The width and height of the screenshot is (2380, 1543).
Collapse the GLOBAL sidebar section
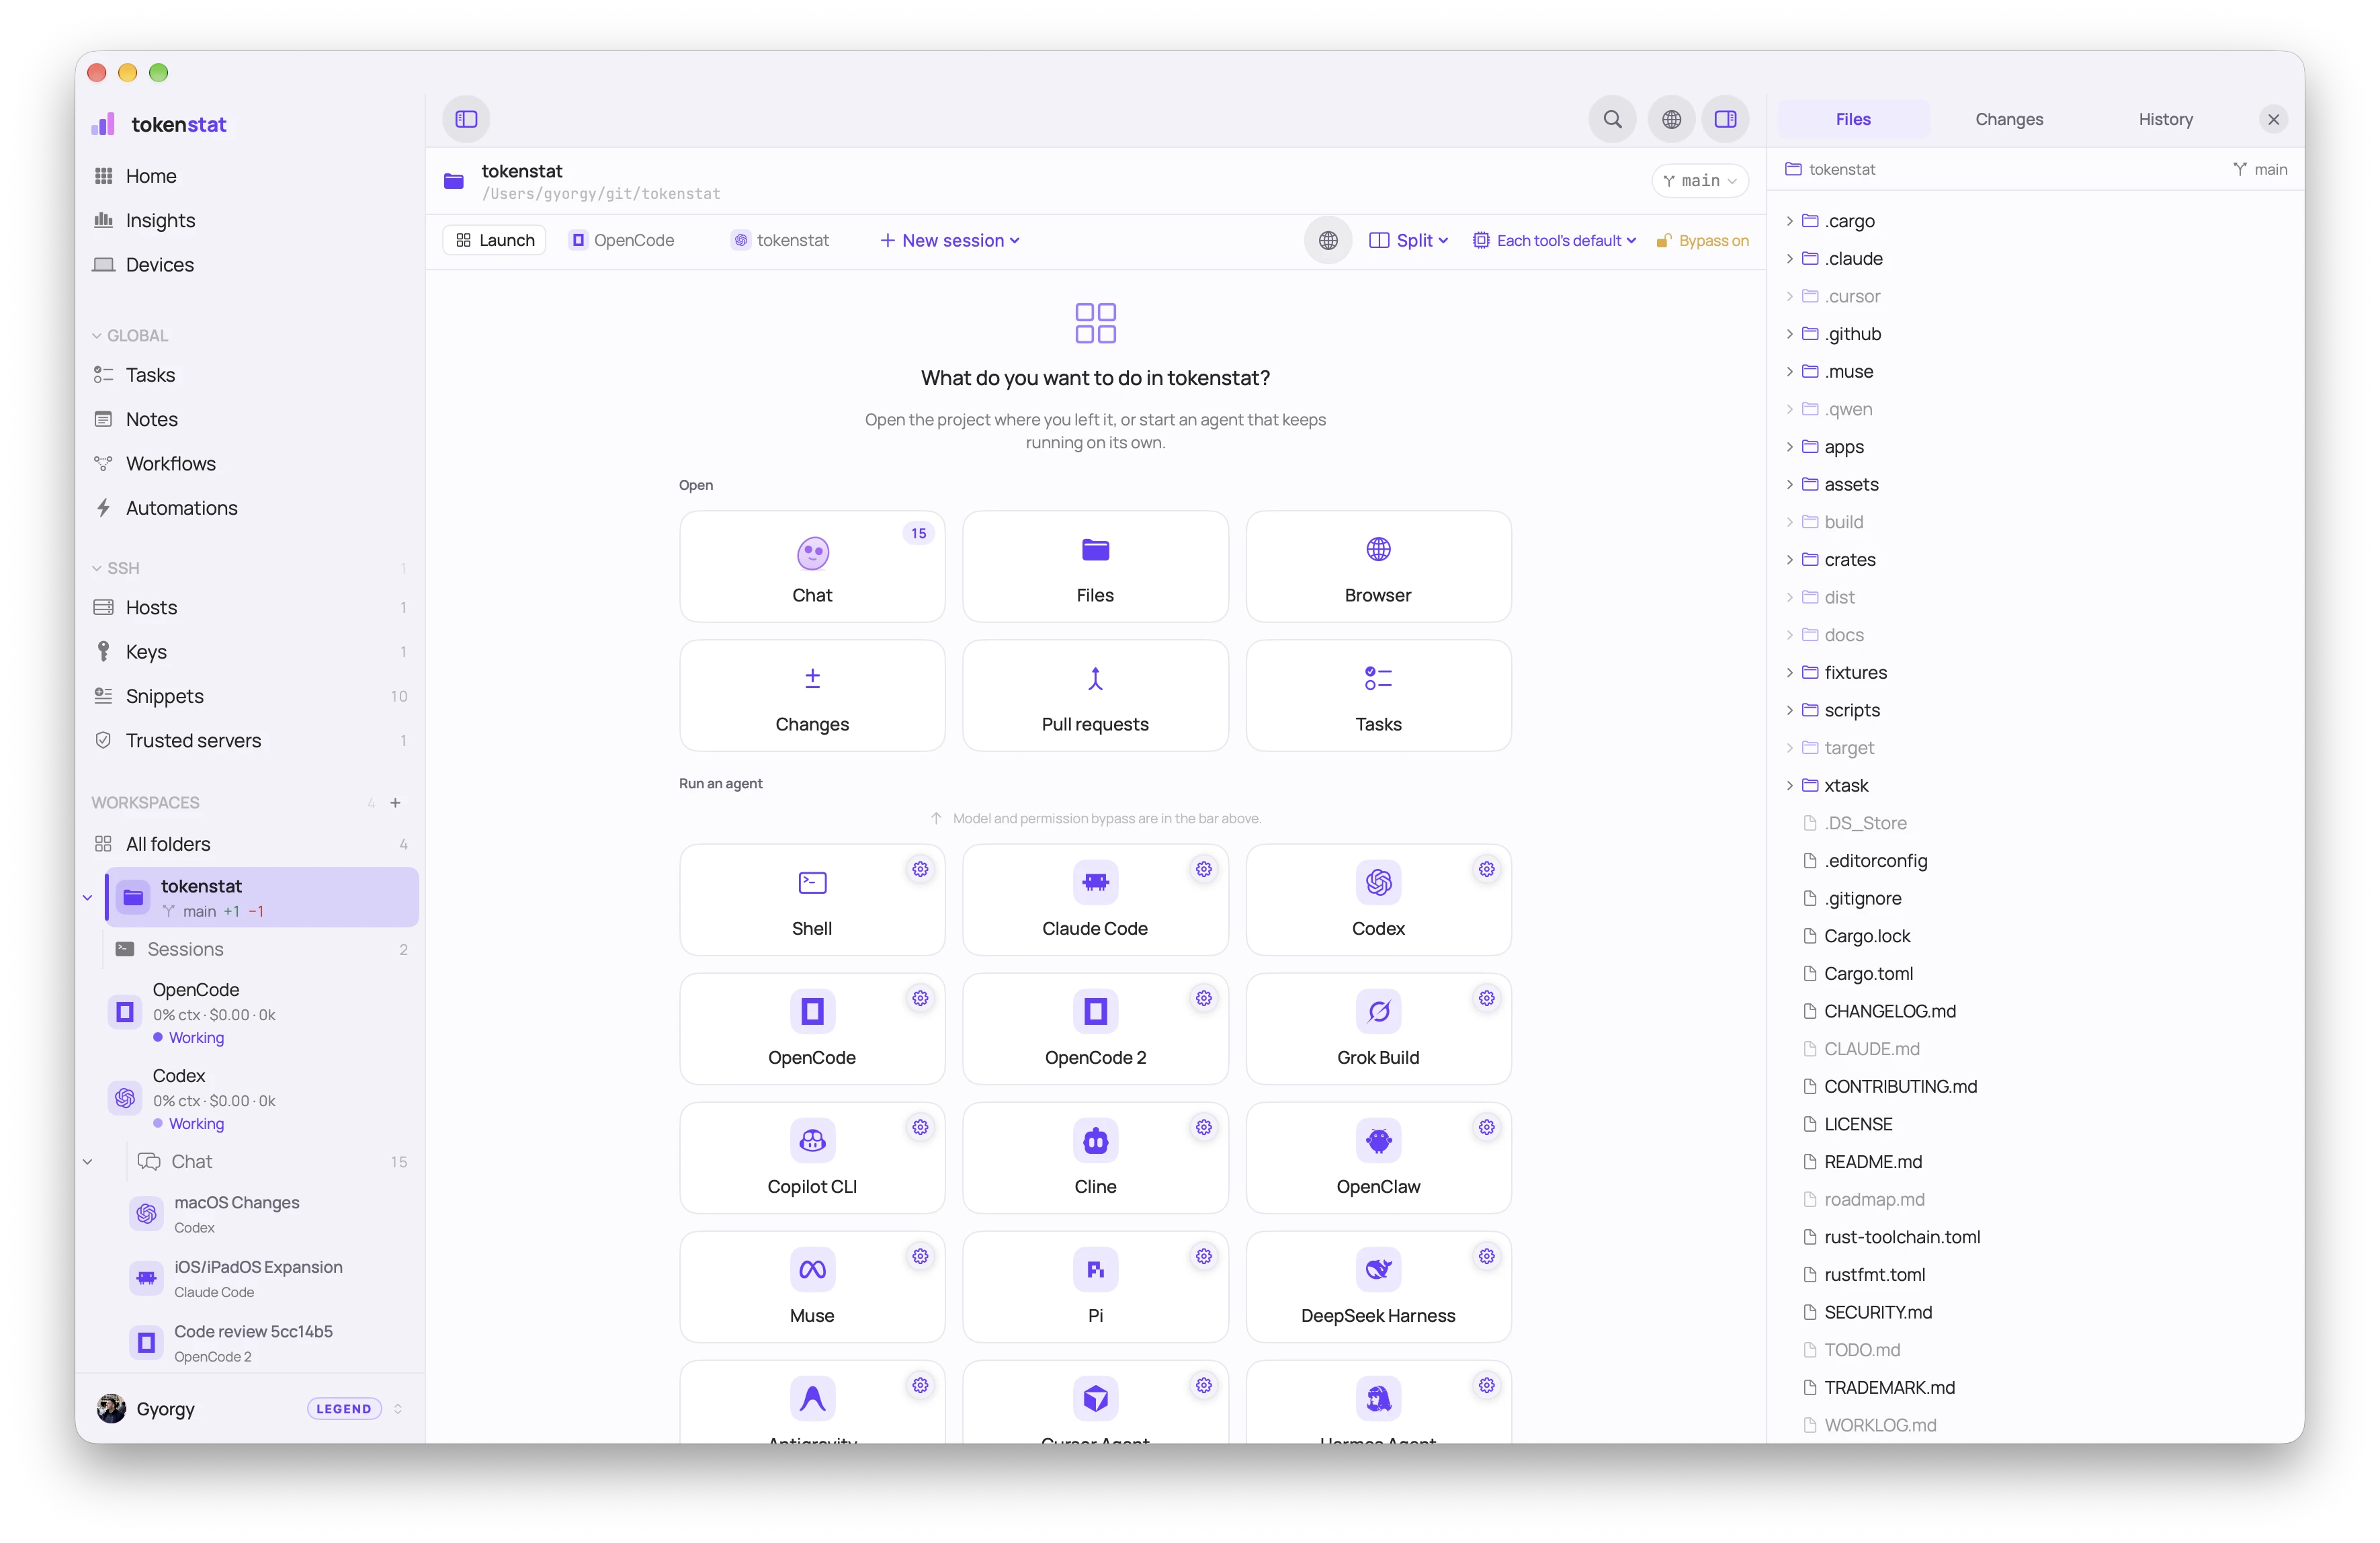pyautogui.click(x=130, y=335)
